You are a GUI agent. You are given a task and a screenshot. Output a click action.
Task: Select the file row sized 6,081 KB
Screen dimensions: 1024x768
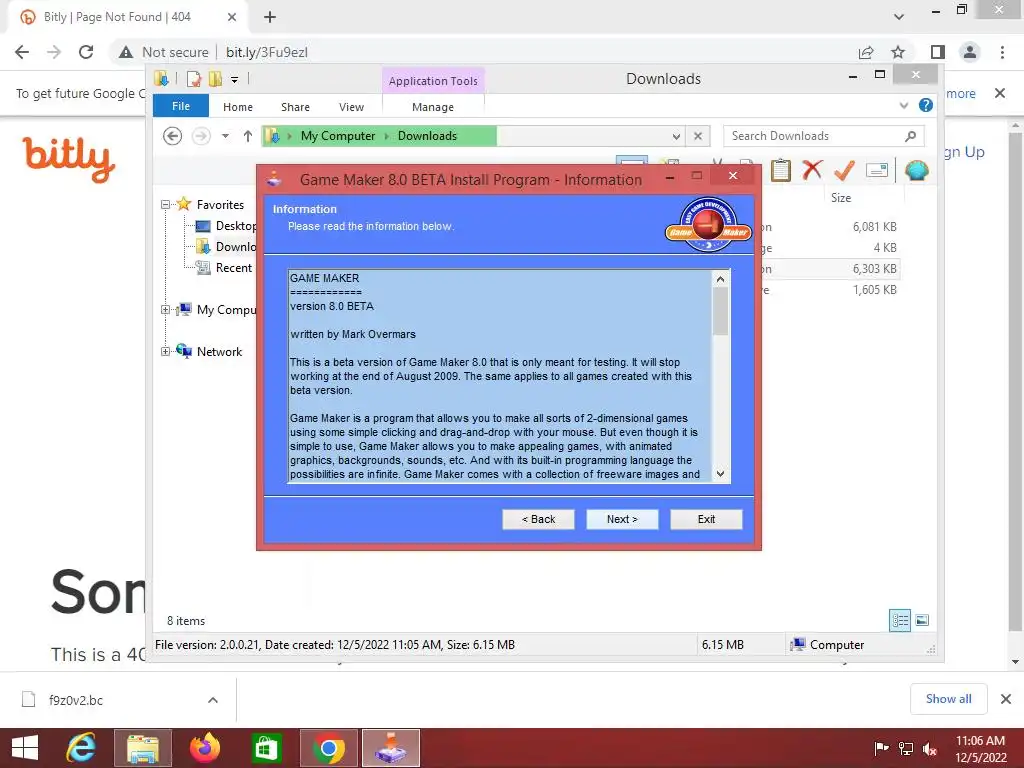tap(830, 227)
